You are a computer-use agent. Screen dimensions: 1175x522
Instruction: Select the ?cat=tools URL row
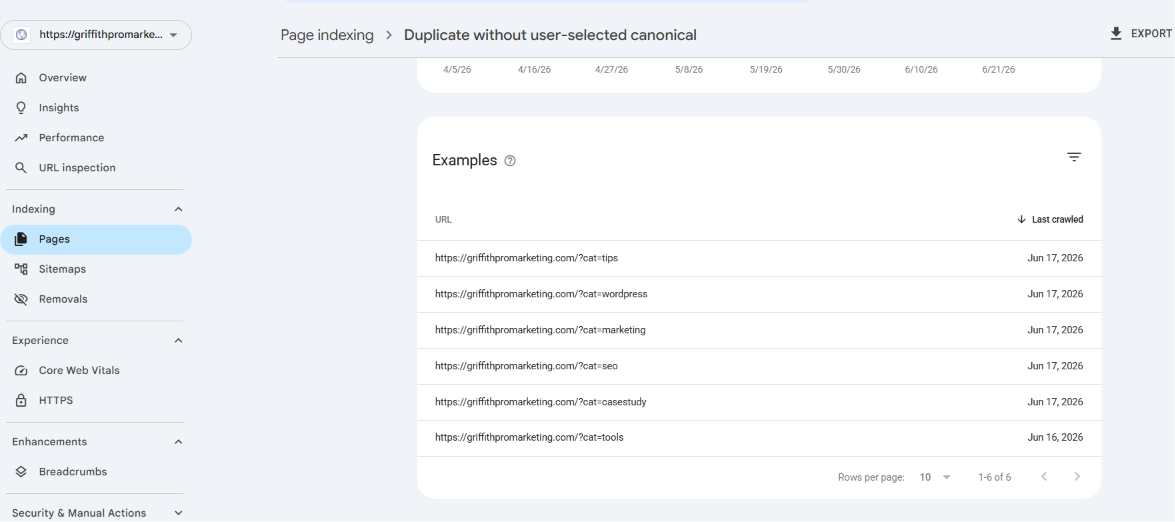[759, 438]
